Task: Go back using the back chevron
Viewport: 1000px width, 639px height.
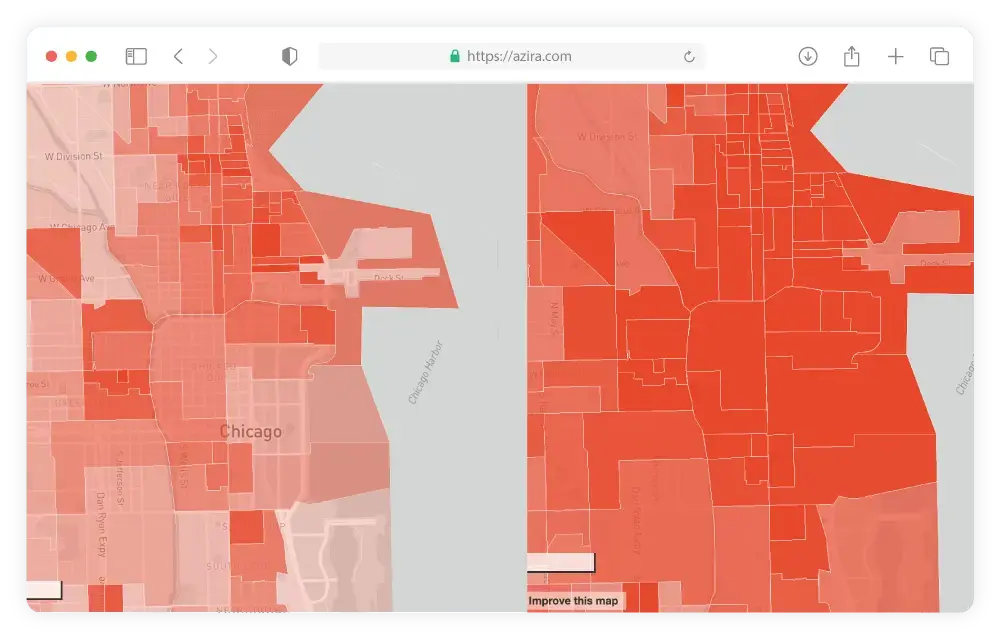Action: [x=178, y=57]
